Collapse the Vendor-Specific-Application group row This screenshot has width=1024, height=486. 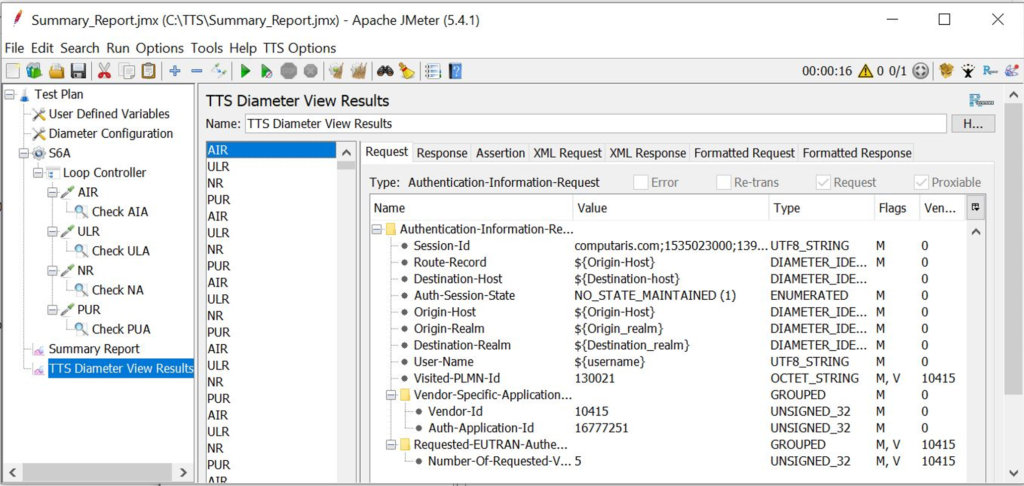point(390,395)
